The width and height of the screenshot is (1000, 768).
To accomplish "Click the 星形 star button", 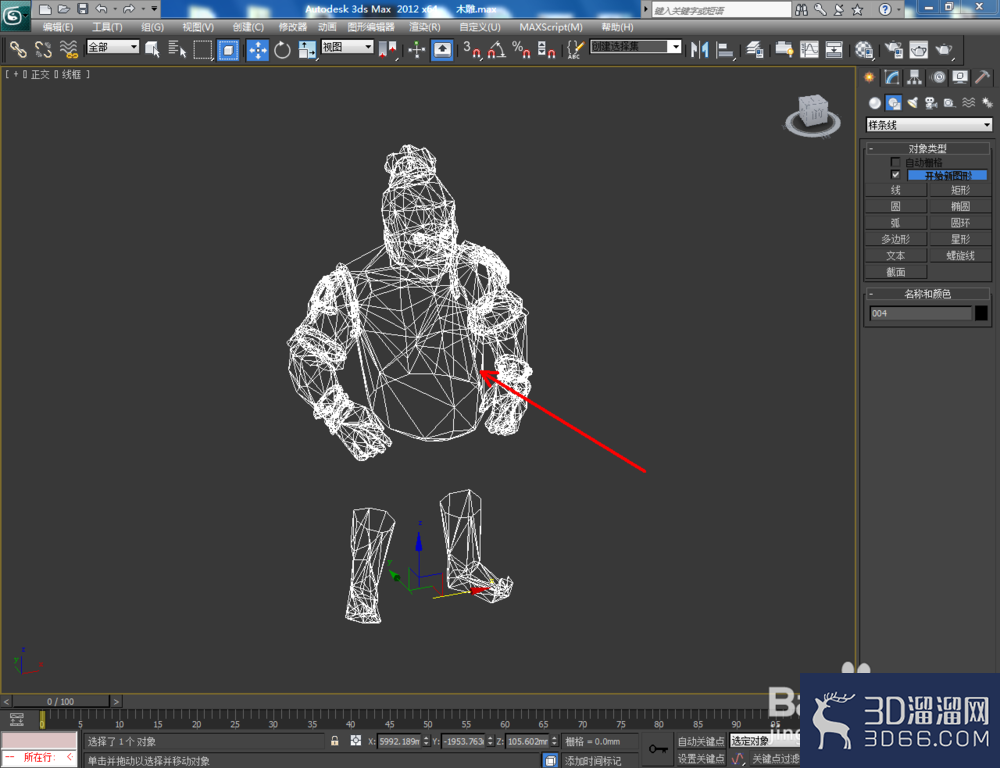I will coord(960,239).
